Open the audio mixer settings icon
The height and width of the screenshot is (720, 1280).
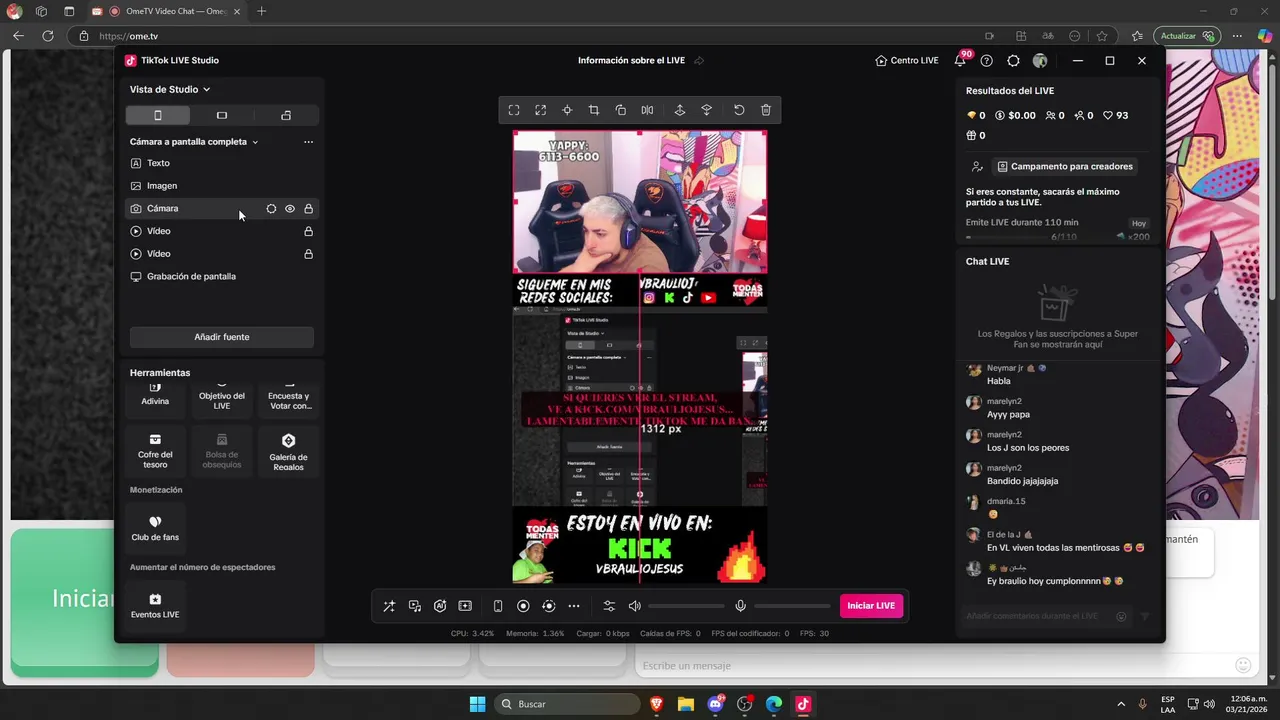609,606
